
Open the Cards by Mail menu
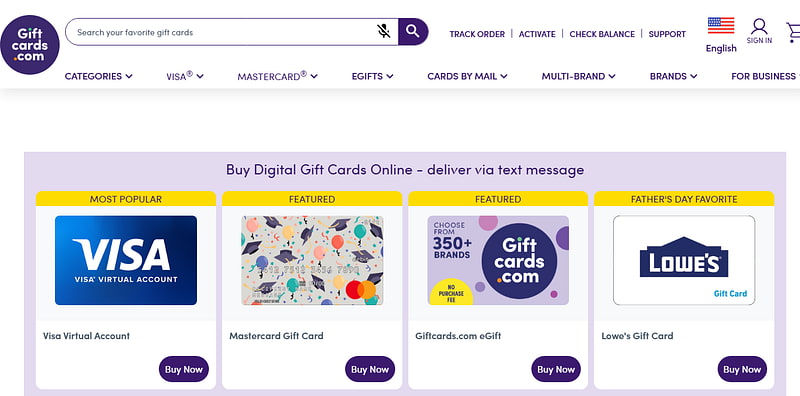(467, 76)
